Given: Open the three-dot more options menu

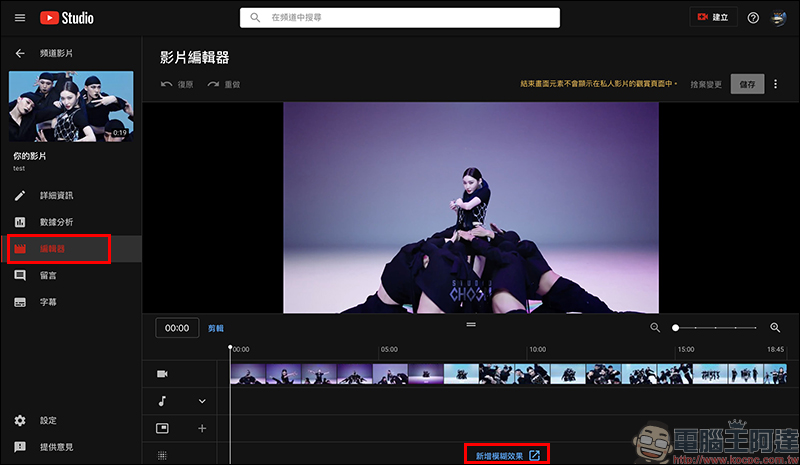Looking at the screenshot, I should tap(775, 84).
